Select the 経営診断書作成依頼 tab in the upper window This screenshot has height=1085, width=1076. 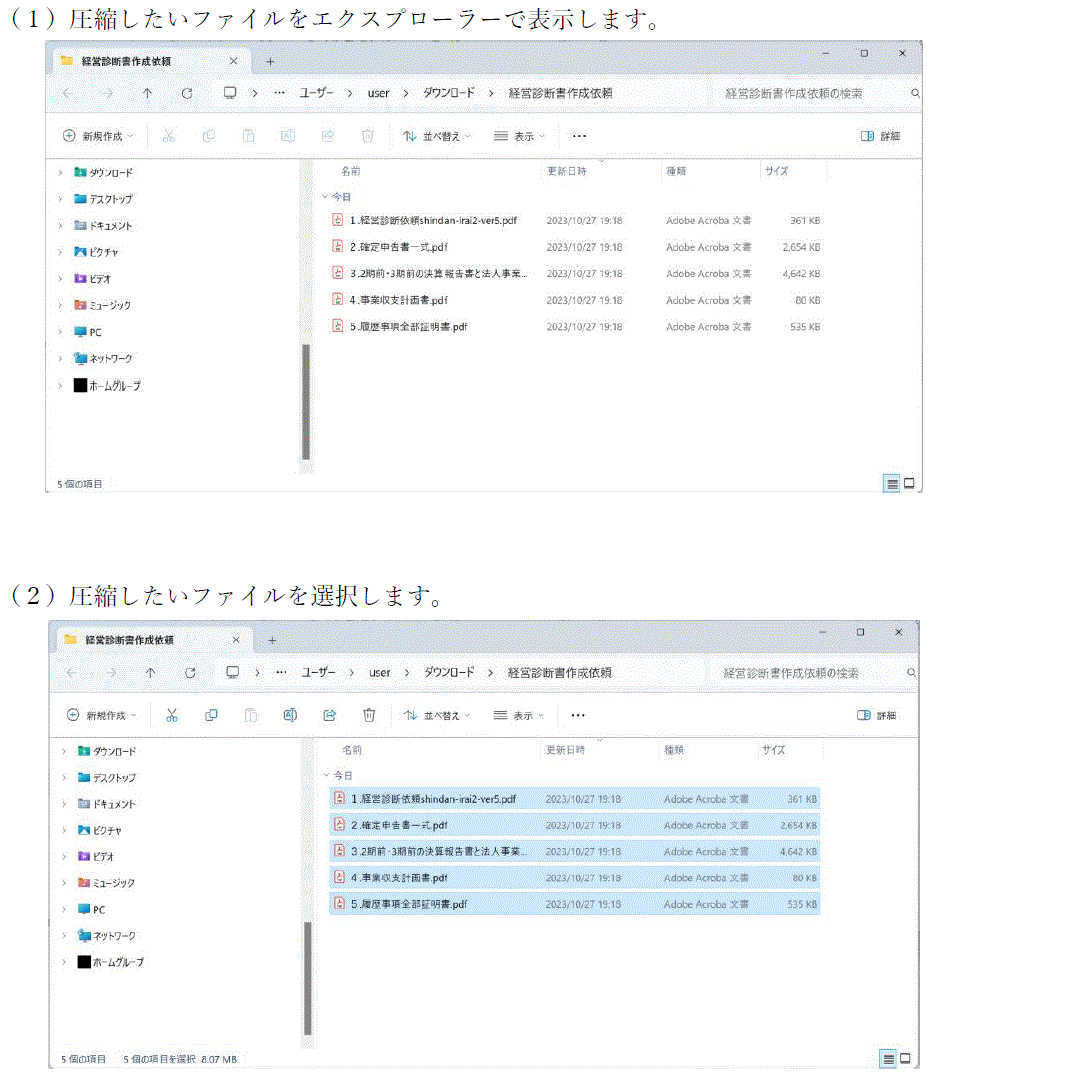pyautogui.click(x=138, y=61)
